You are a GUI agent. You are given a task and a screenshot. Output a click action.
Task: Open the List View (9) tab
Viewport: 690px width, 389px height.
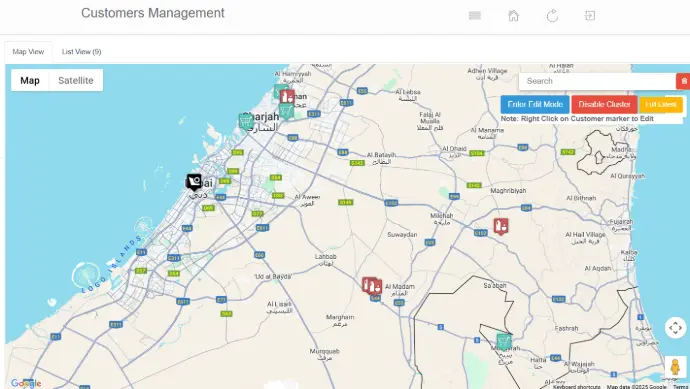pos(81,52)
